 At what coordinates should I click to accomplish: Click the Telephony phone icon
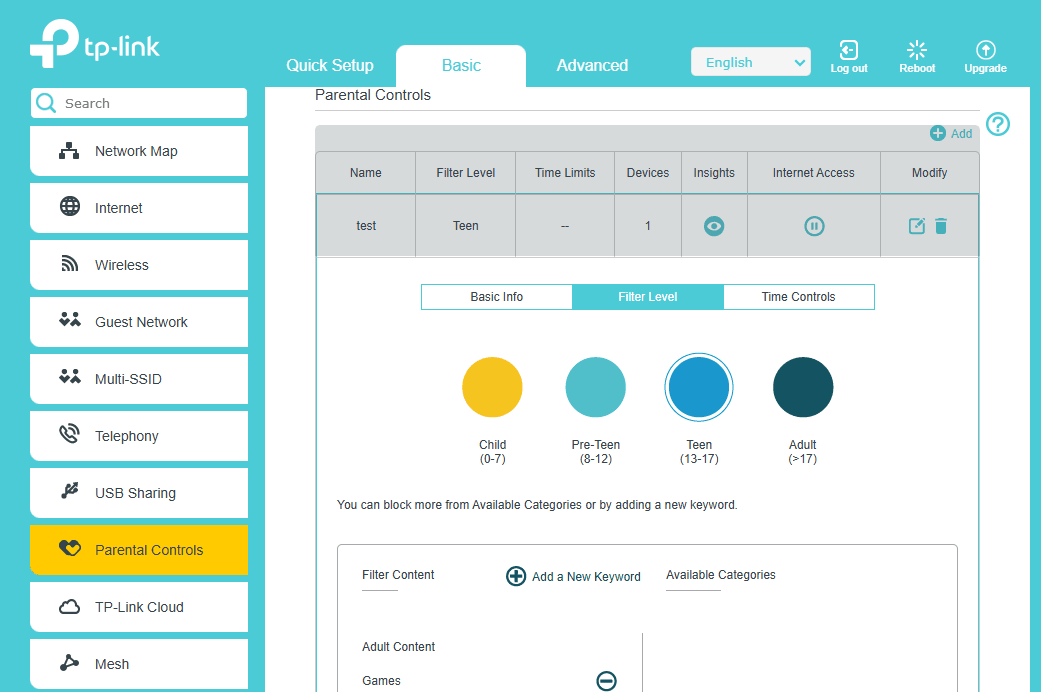(70, 434)
